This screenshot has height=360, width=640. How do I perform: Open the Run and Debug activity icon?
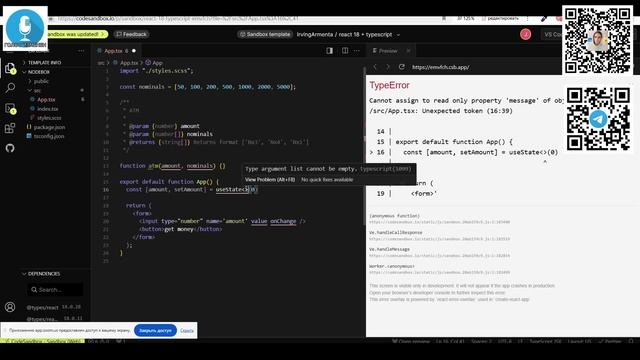[x=10, y=108]
